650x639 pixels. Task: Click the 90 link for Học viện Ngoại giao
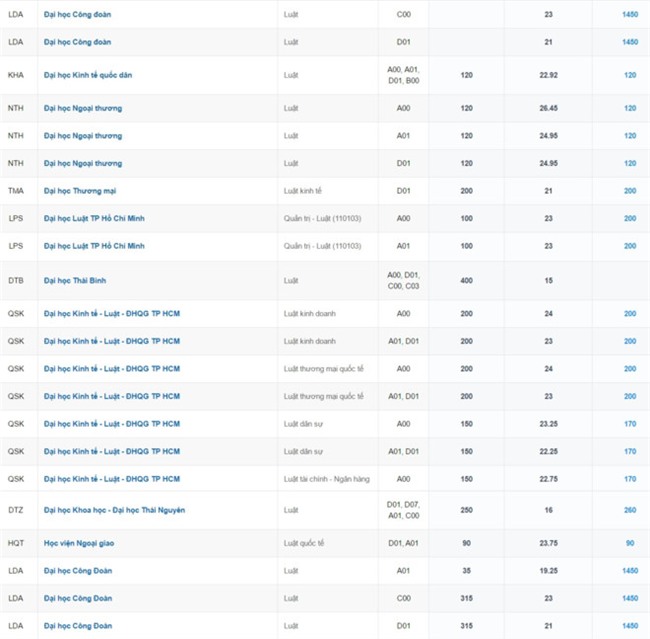point(630,543)
